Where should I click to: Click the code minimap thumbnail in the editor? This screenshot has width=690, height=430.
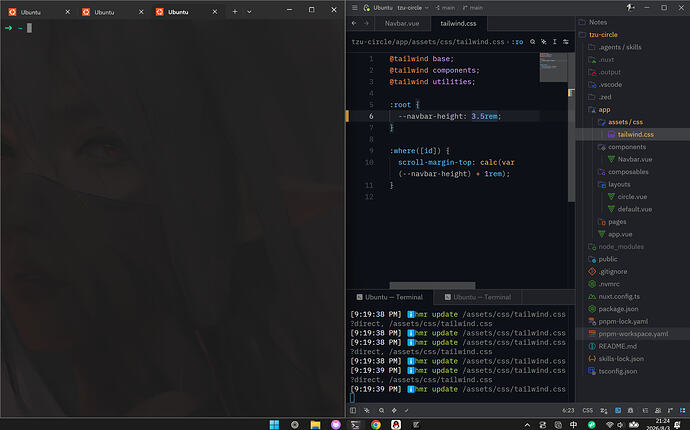tap(553, 67)
